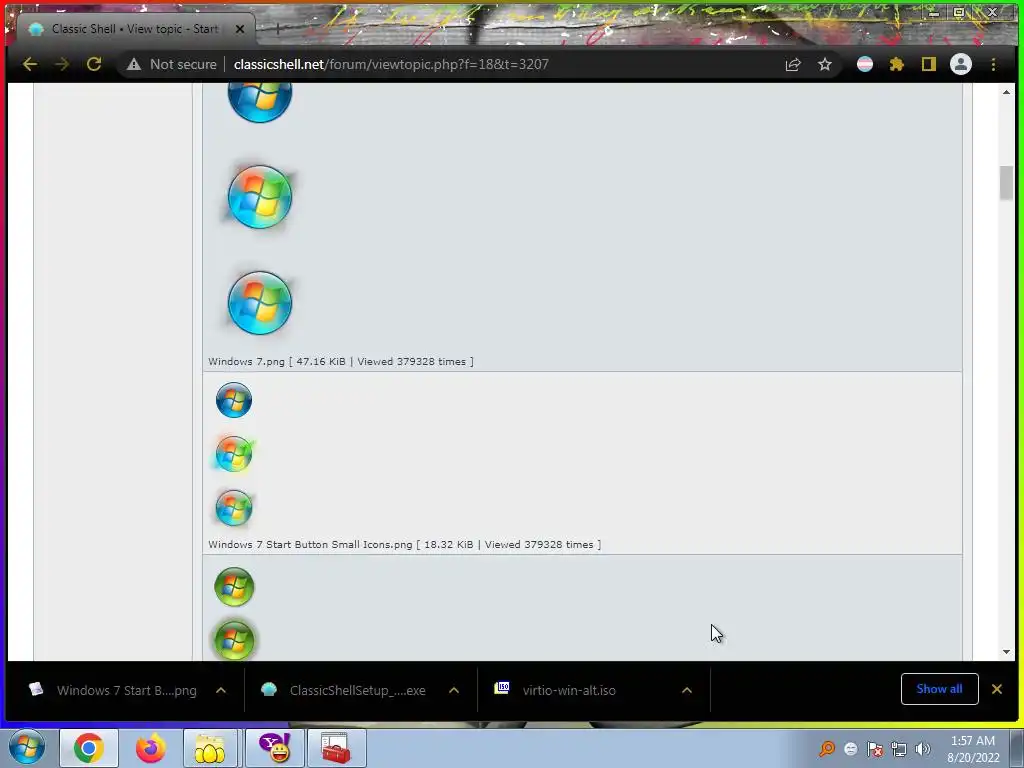Open the Chrome profile avatar
This screenshot has height=768, width=1024.
point(961,64)
